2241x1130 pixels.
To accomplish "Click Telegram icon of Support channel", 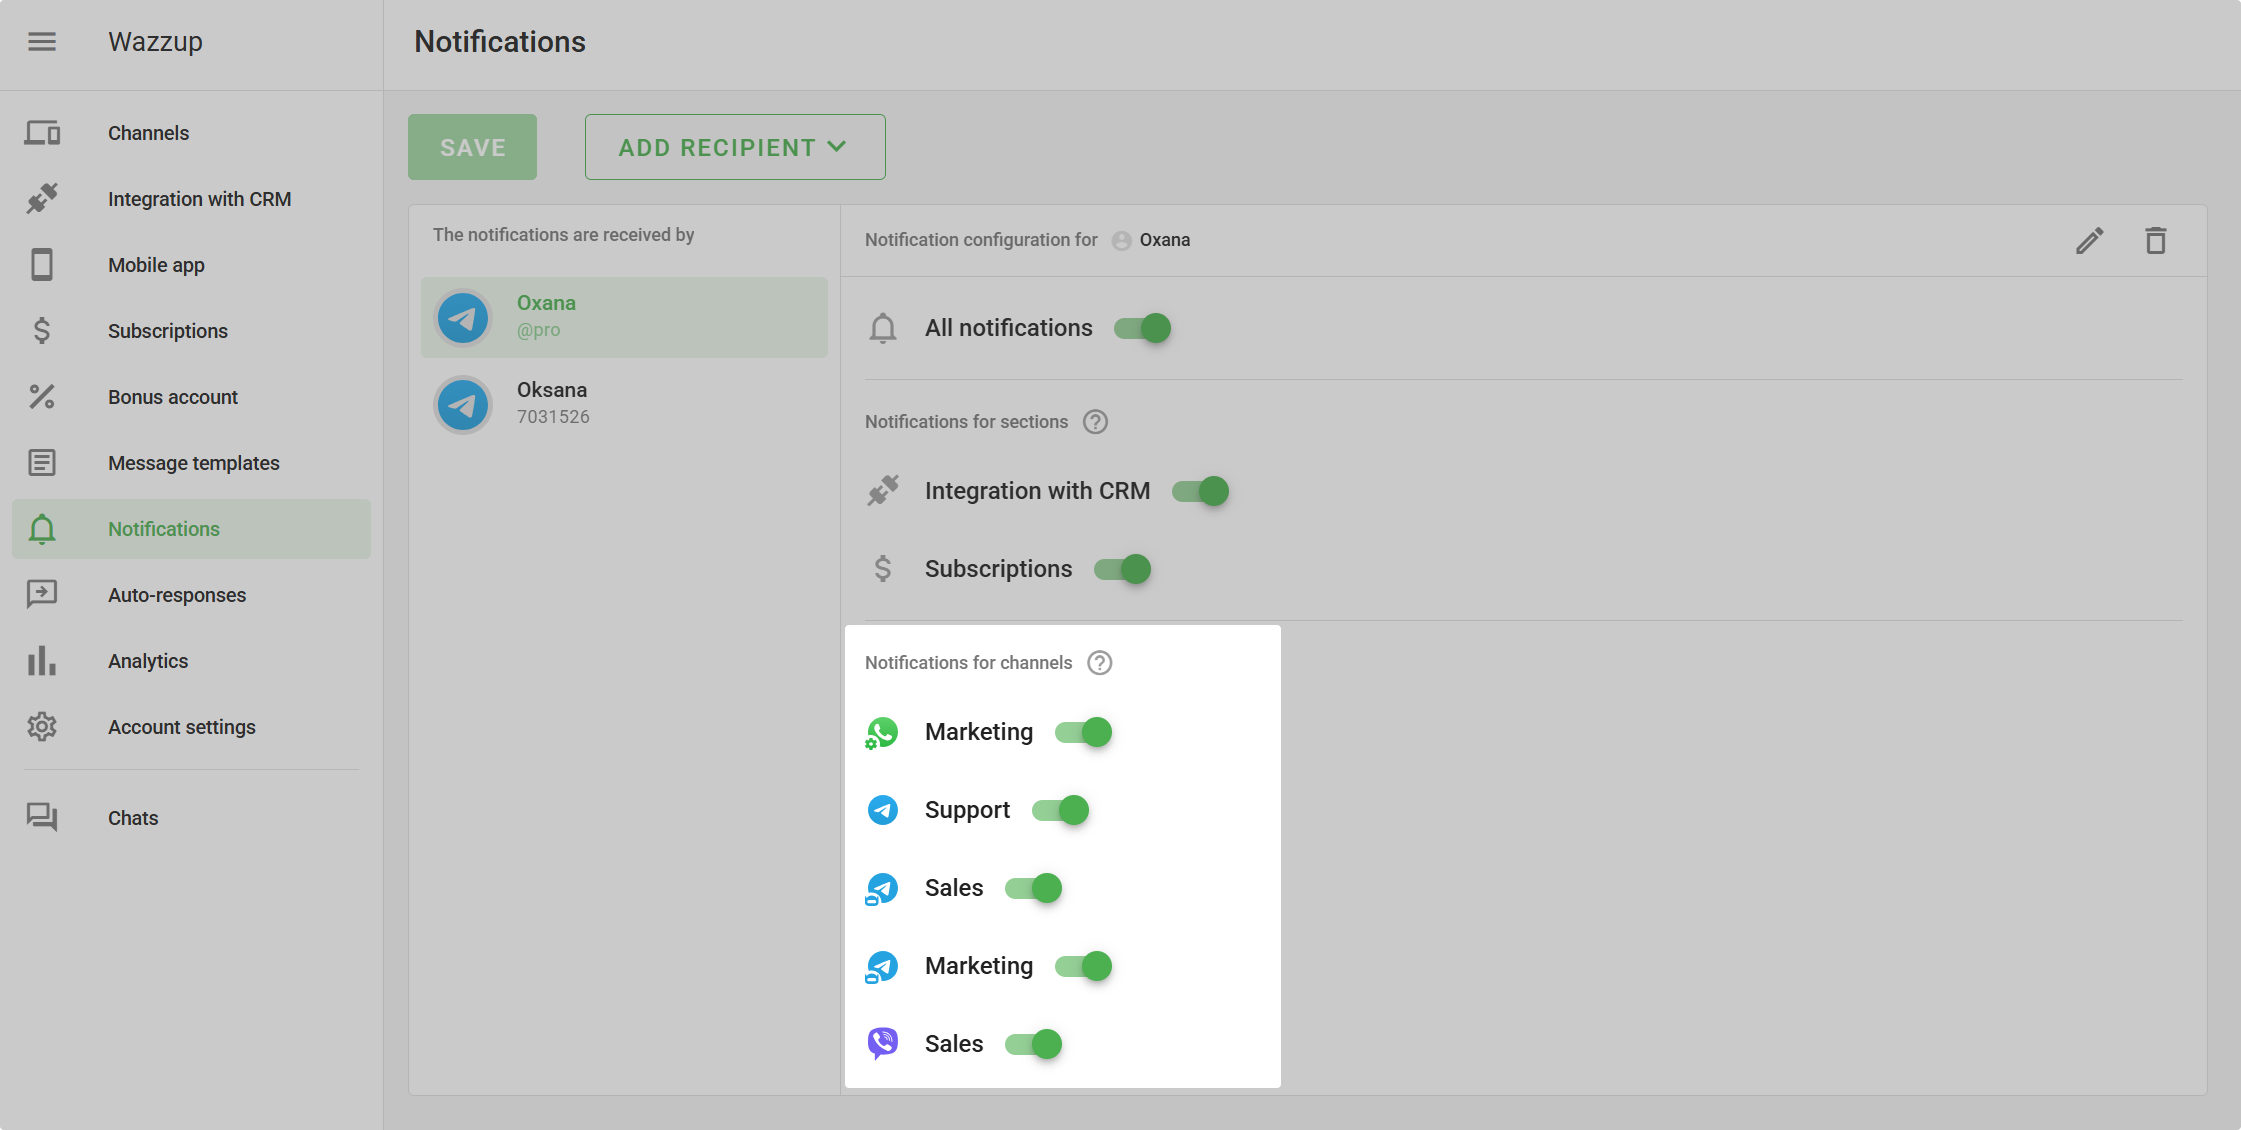I will click(x=882, y=810).
